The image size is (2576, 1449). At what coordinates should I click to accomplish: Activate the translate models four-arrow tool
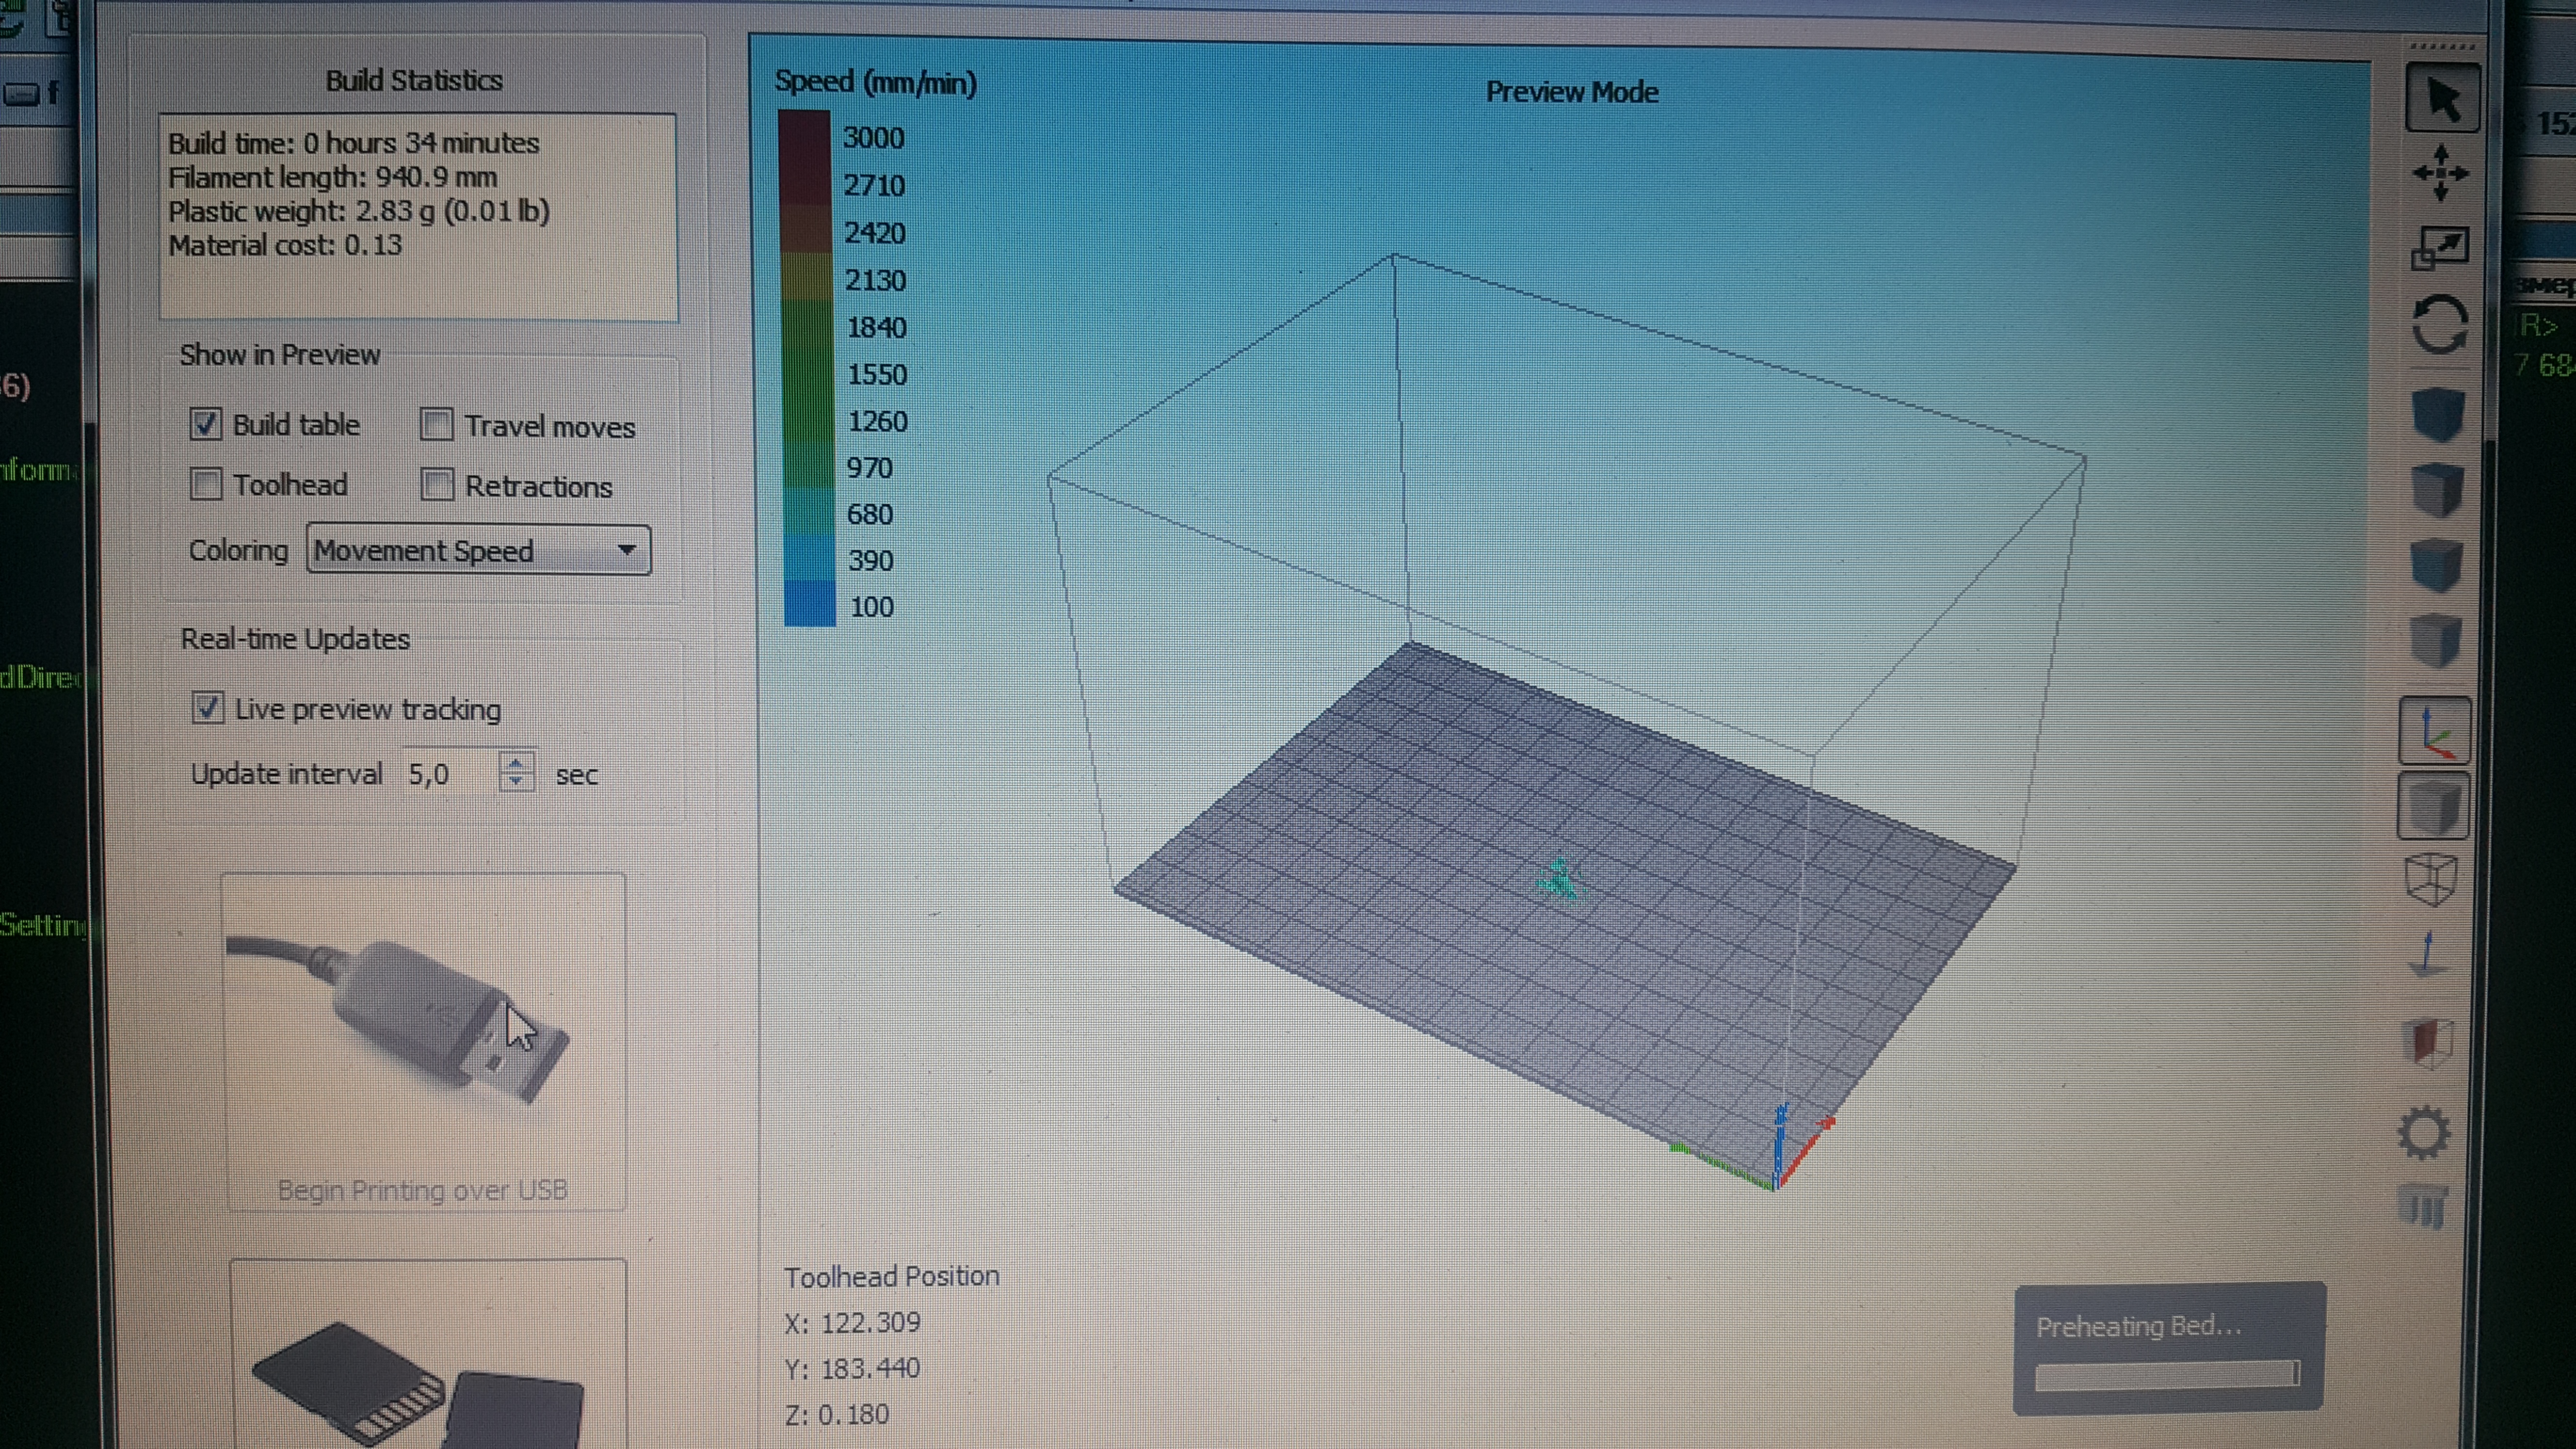tap(2440, 172)
